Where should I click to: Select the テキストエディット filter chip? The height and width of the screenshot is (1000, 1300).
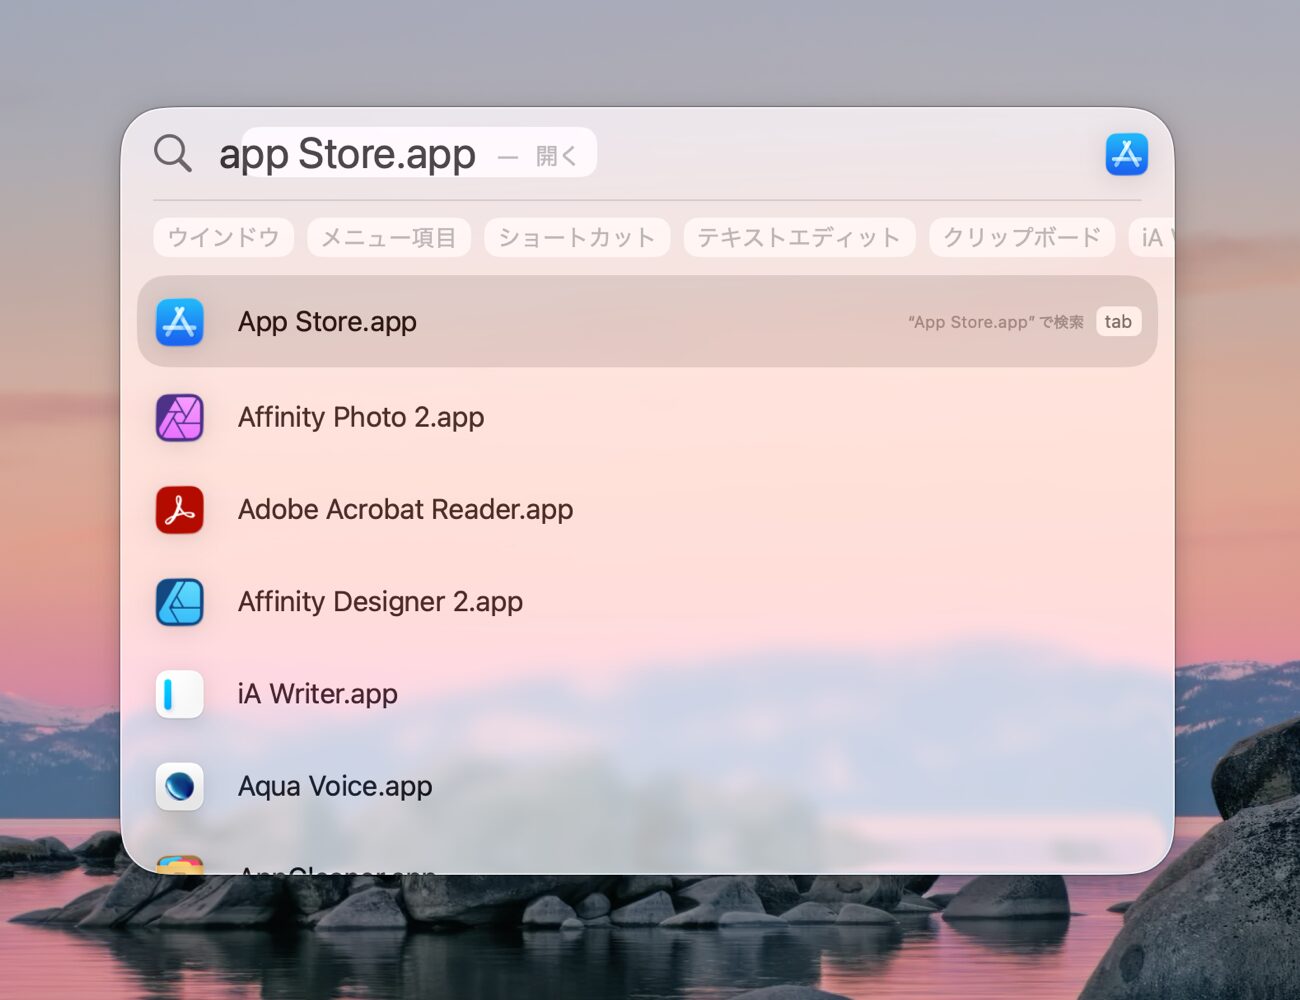click(x=798, y=237)
